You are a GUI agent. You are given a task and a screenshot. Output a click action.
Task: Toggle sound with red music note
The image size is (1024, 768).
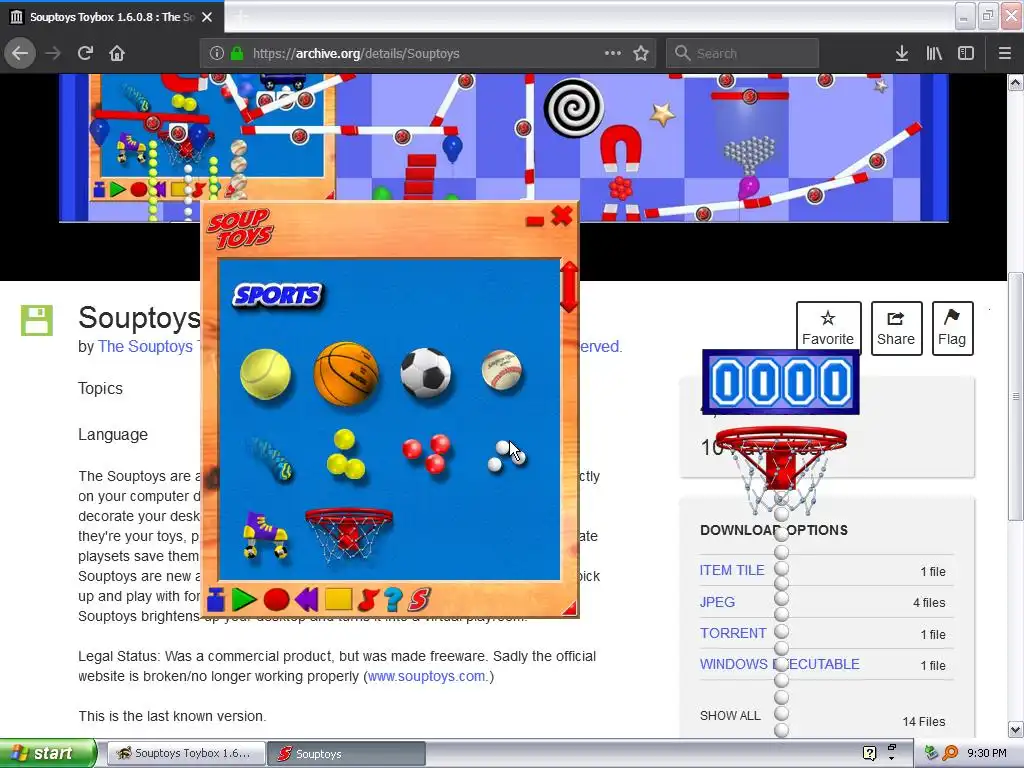[368, 599]
